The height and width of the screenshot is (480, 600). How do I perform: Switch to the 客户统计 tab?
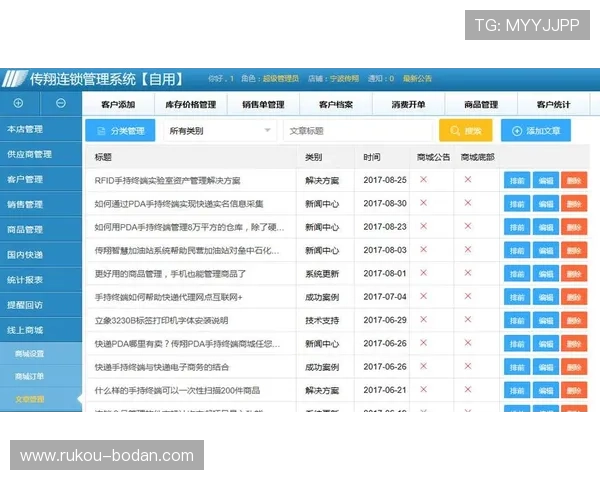553,104
